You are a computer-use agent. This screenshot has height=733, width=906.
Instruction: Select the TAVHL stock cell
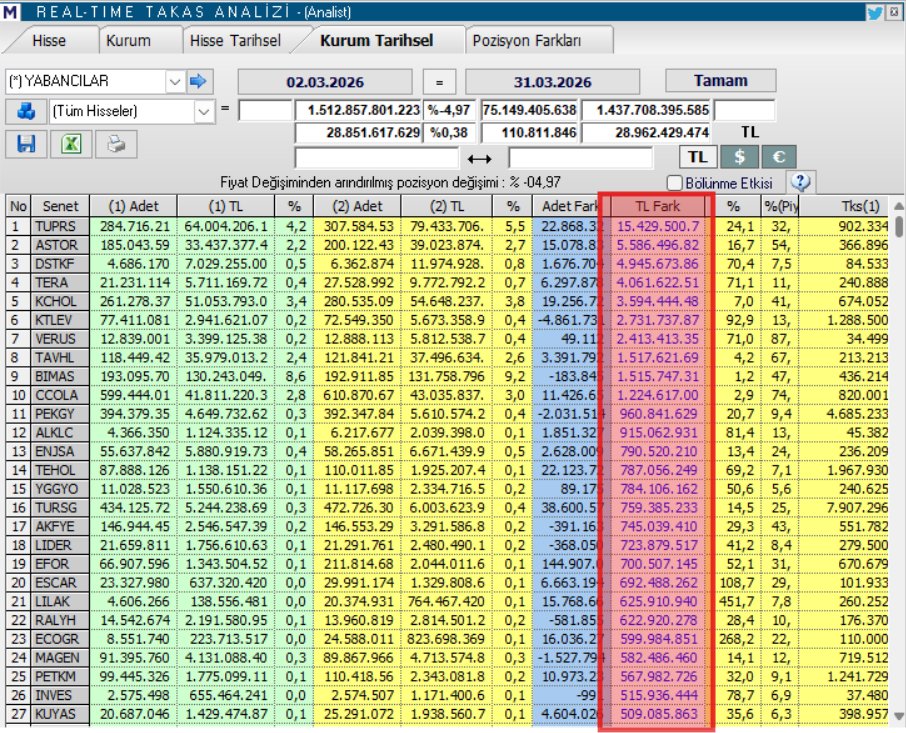coord(60,358)
